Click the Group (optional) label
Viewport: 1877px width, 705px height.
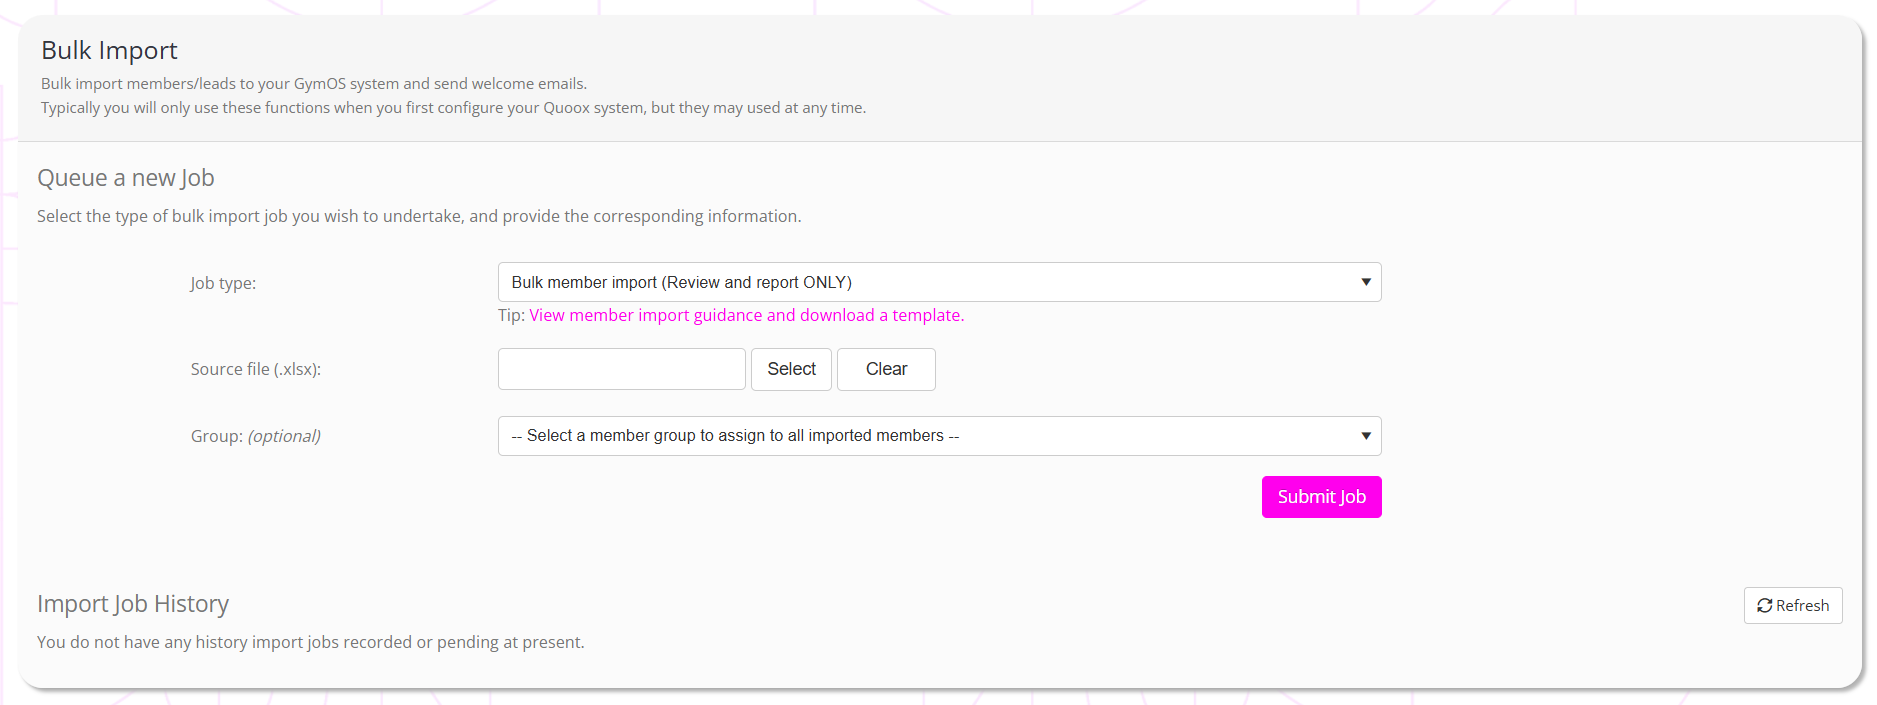point(255,436)
